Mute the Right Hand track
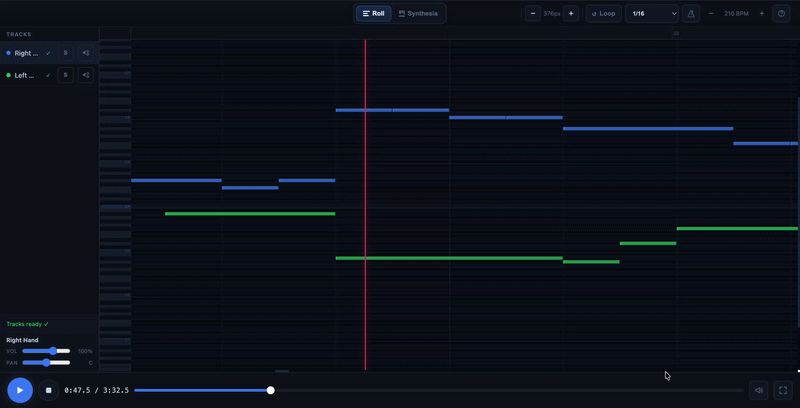 (86, 53)
